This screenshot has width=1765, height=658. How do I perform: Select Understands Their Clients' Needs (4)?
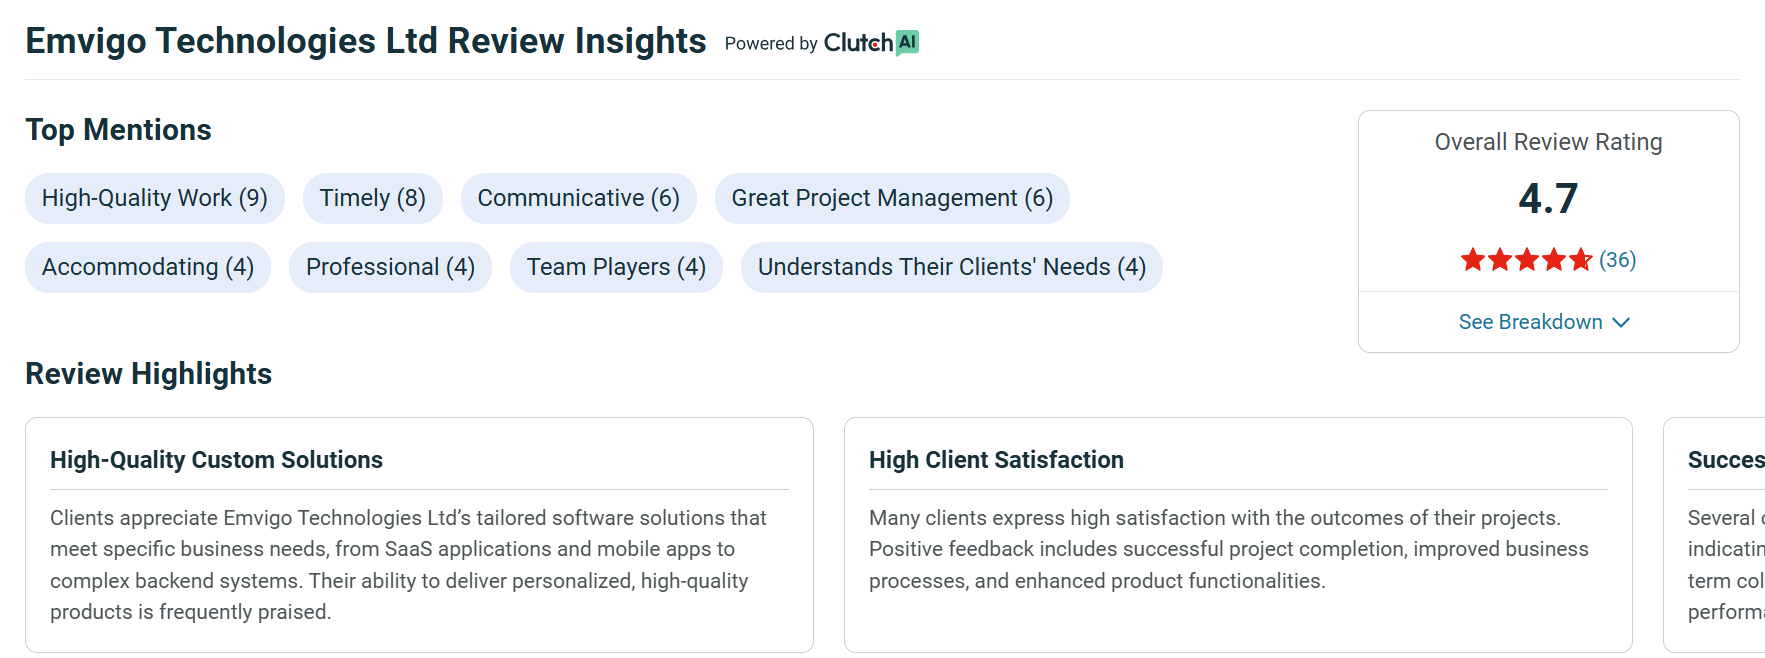click(x=951, y=267)
